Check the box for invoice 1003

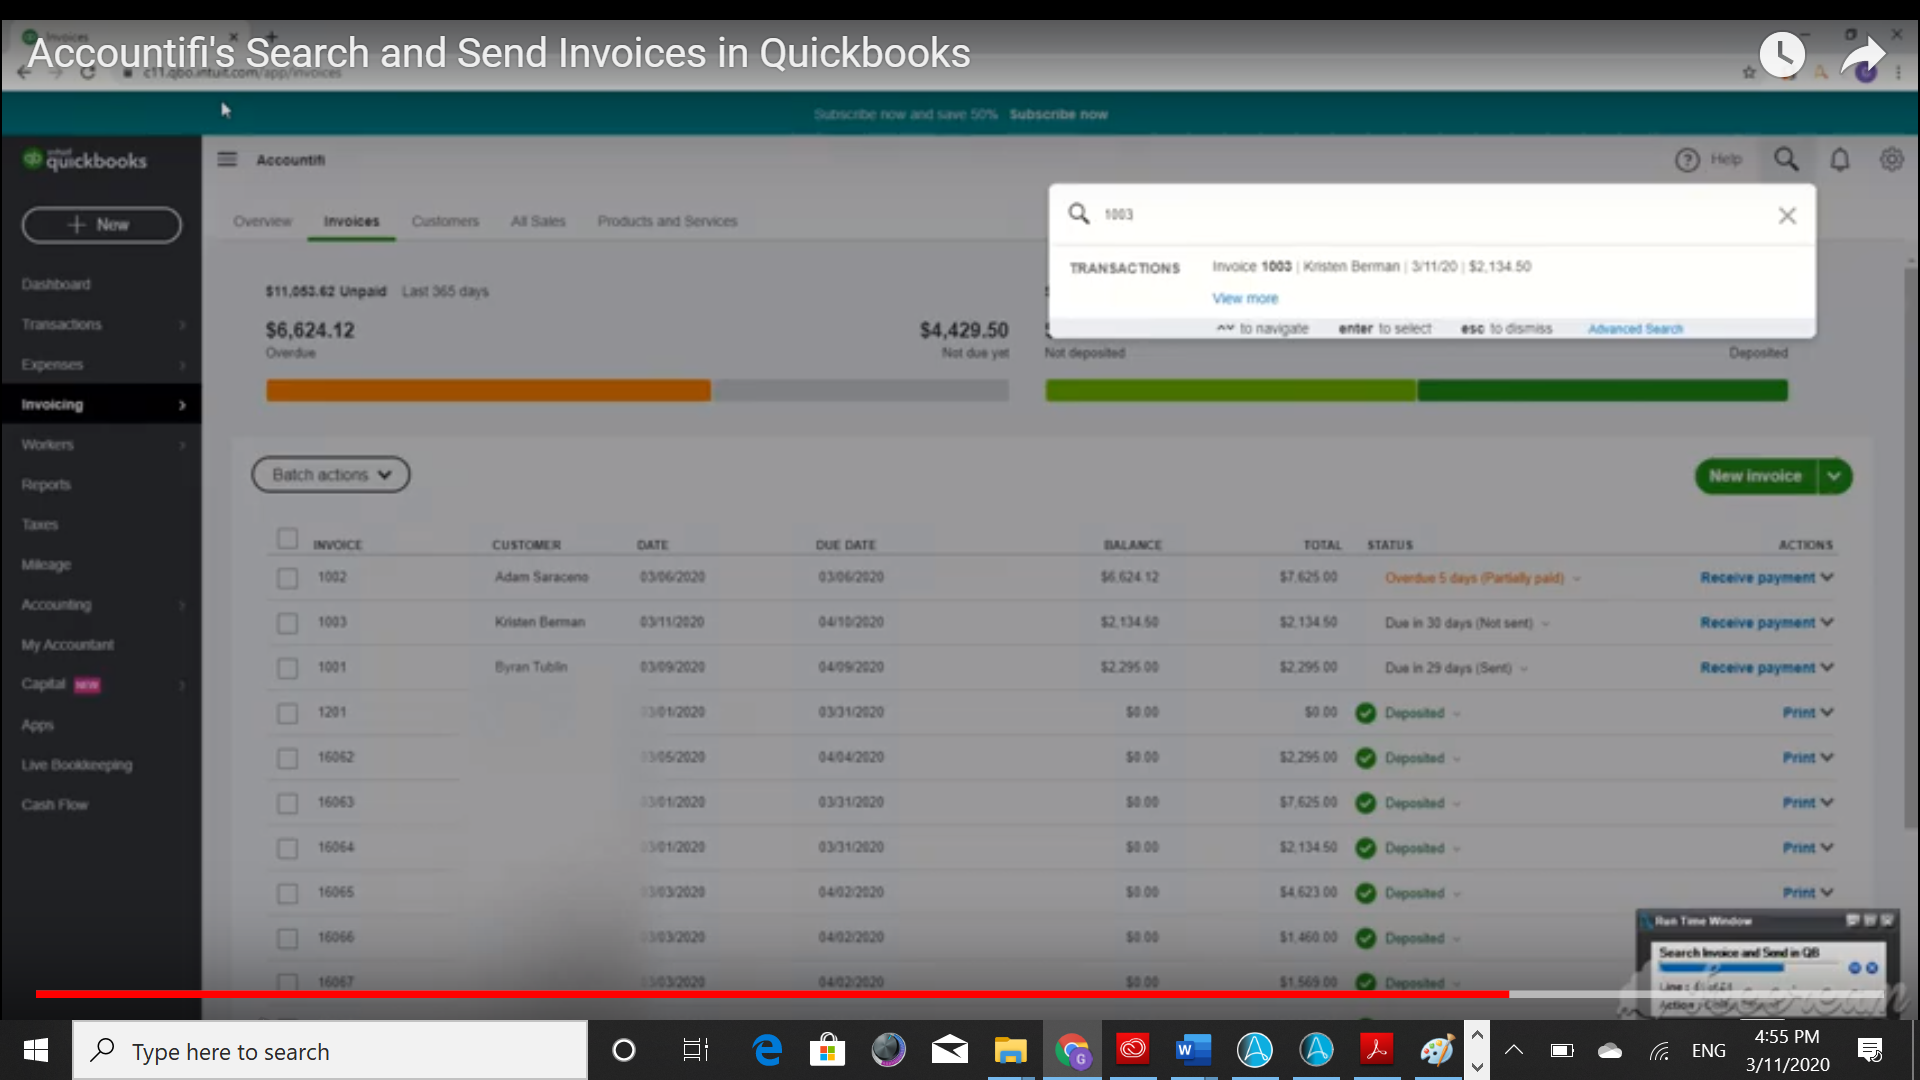tap(287, 623)
